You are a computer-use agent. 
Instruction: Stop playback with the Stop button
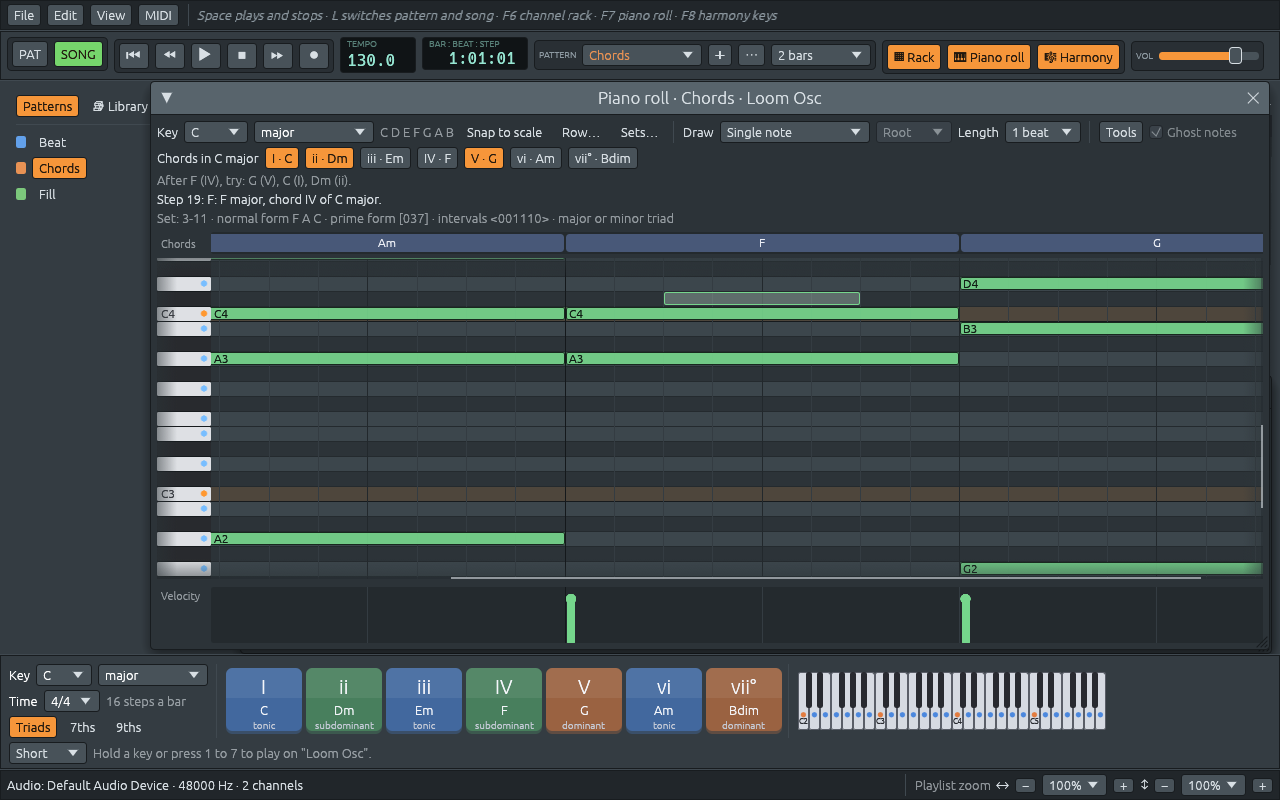[x=242, y=55]
